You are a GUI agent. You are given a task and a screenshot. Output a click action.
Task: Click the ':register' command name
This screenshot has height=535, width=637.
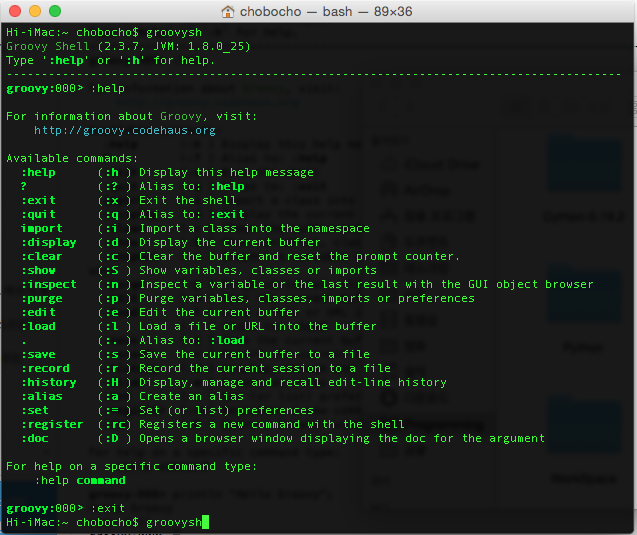click(x=52, y=425)
